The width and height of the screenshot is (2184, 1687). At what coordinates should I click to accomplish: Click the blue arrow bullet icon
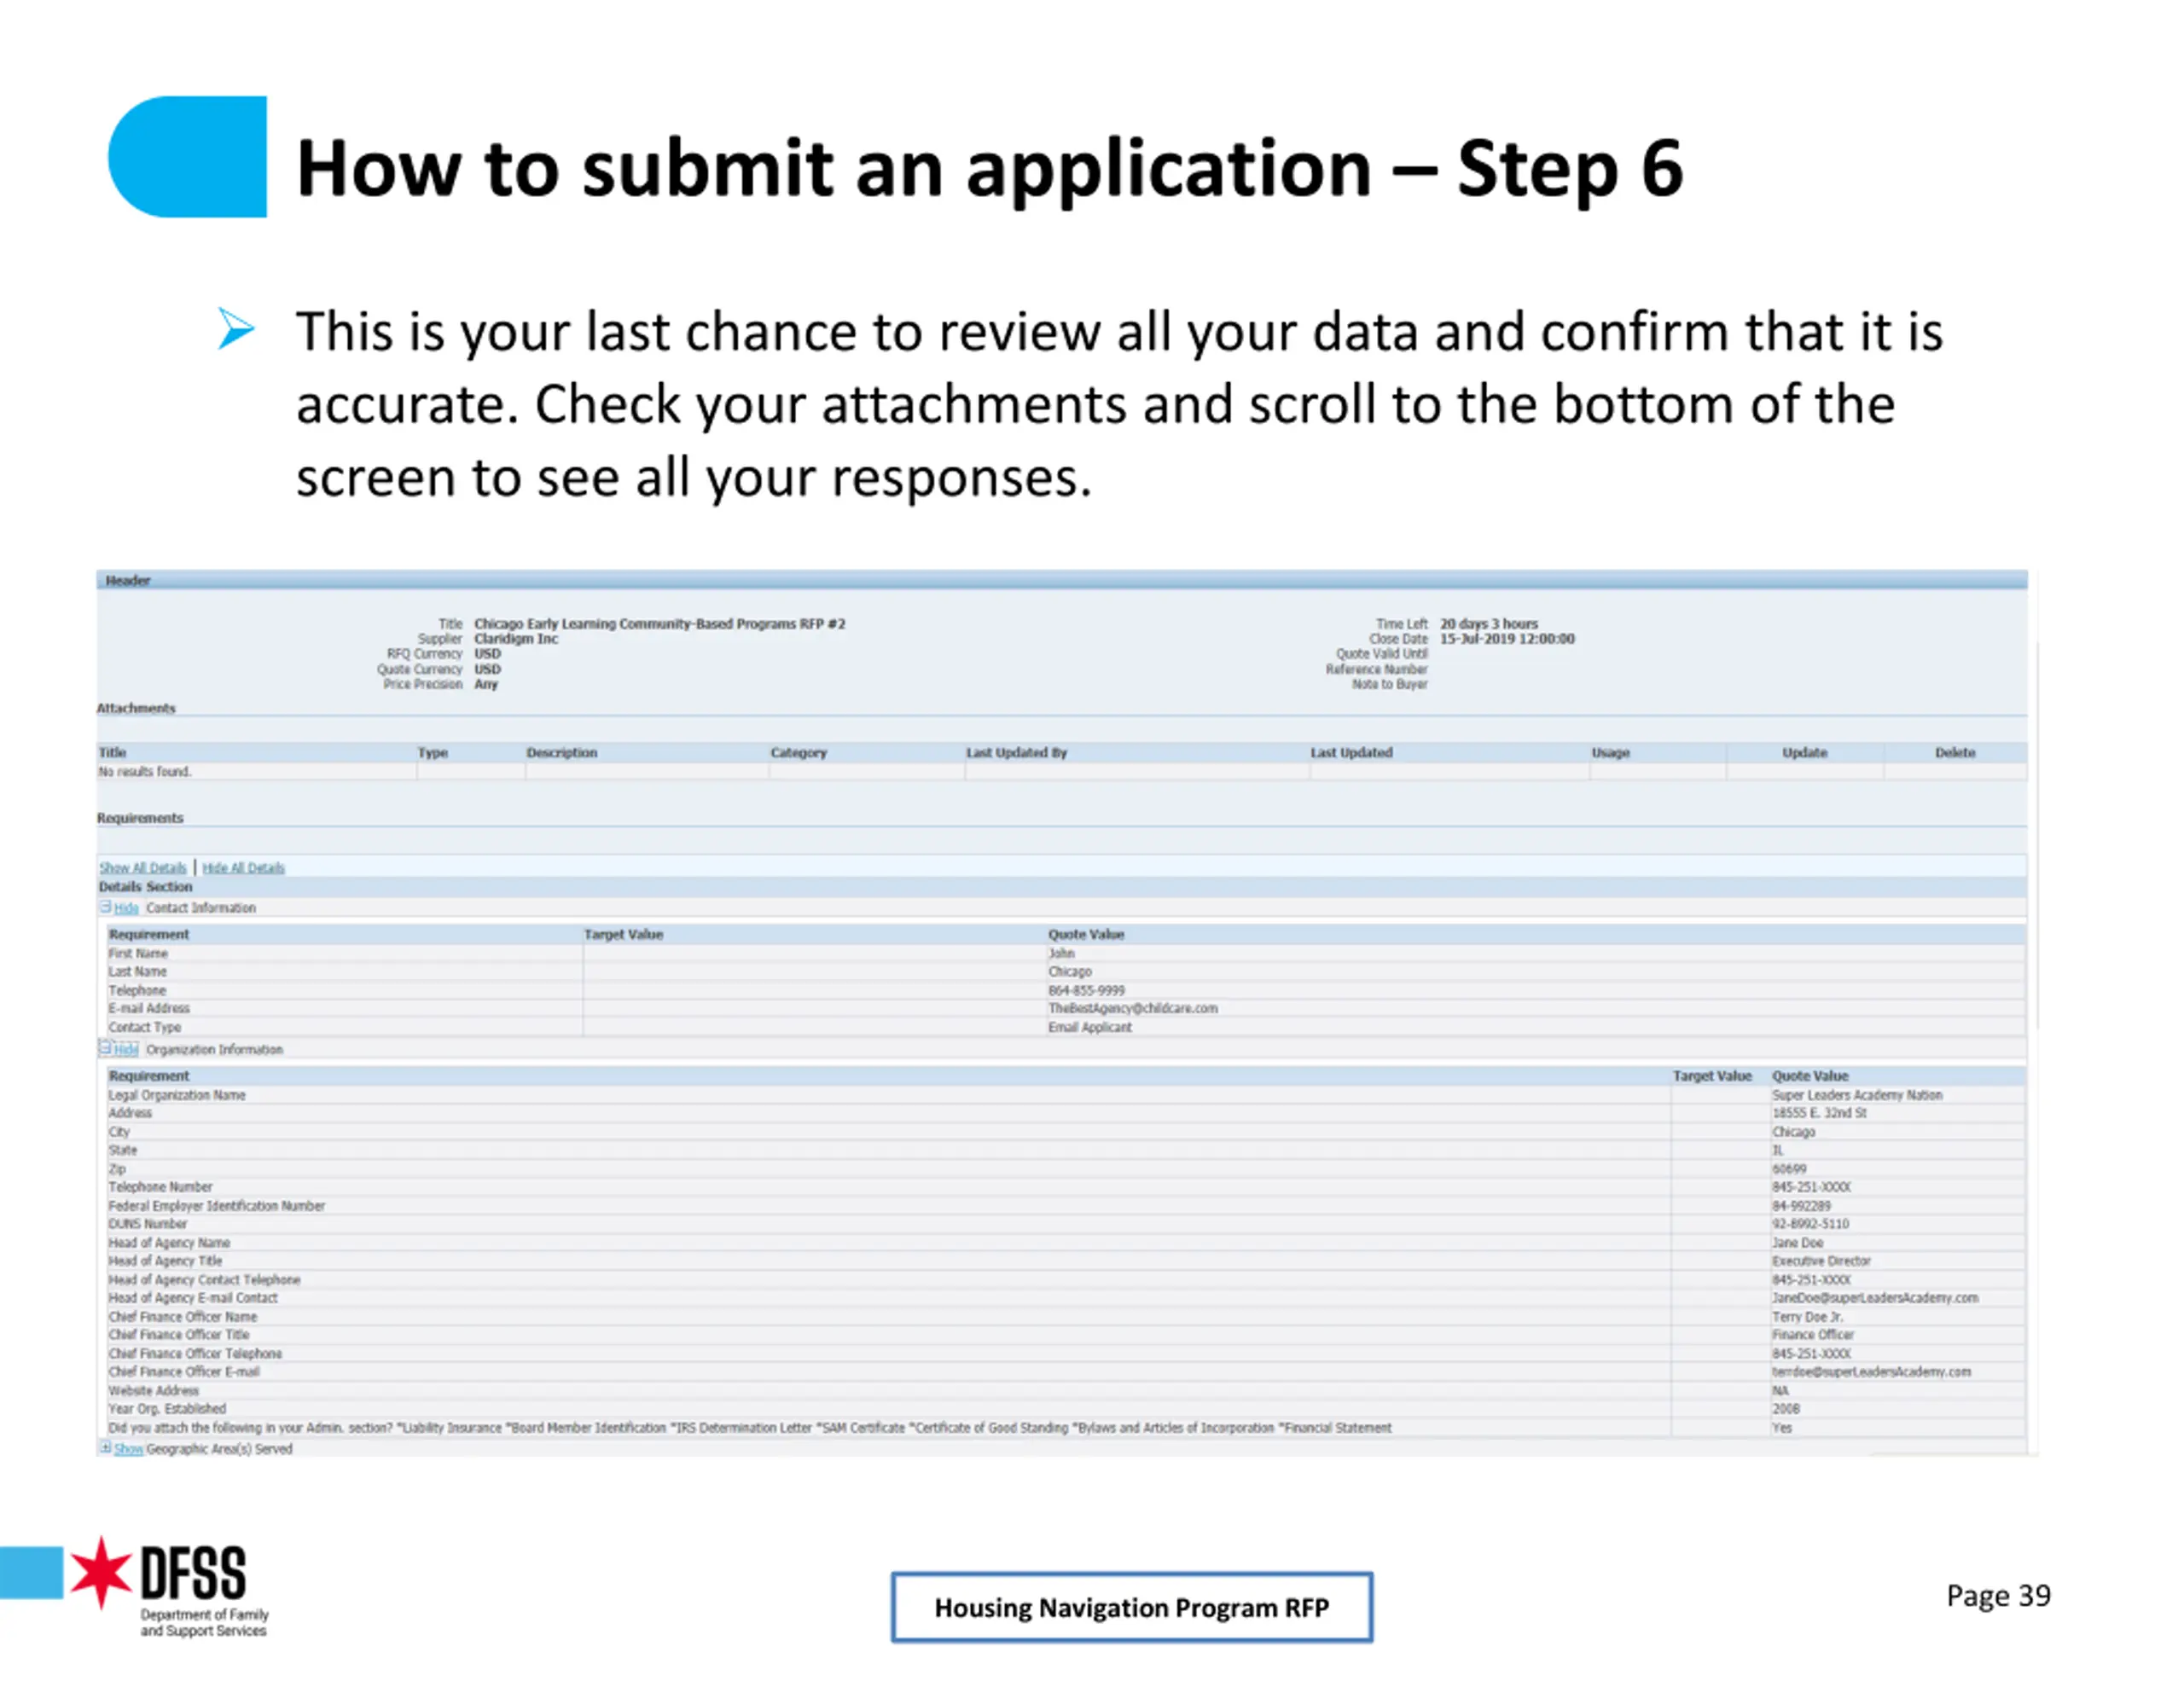tap(236, 329)
